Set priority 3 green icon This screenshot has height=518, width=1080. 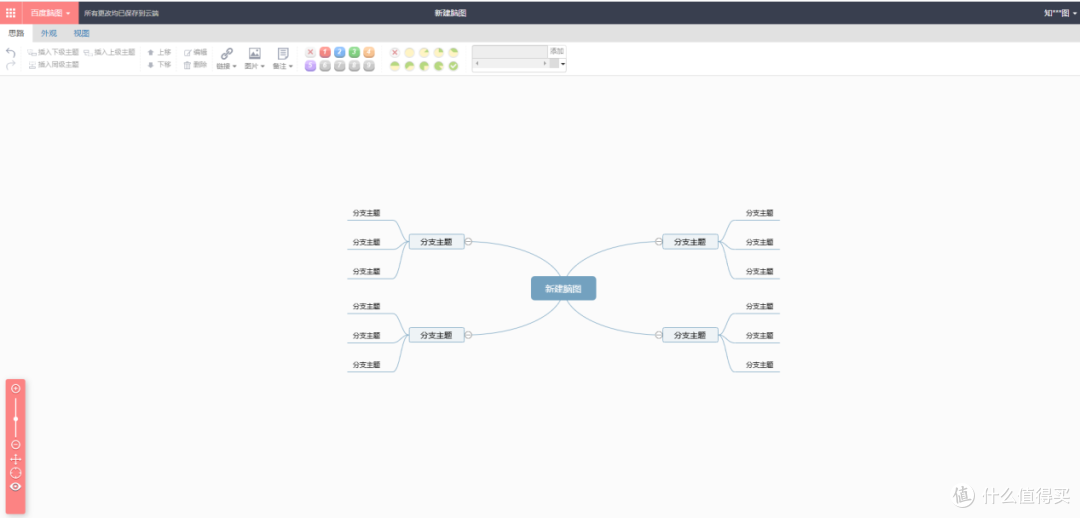click(354, 52)
